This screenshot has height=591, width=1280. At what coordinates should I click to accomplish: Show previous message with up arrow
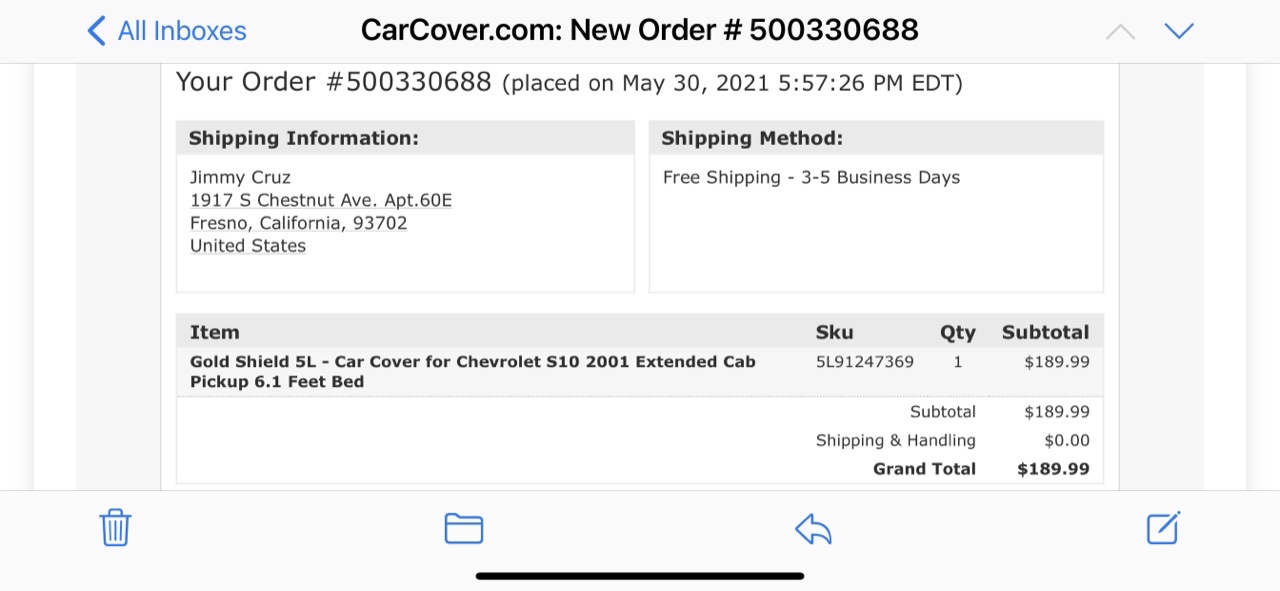click(1121, 31)
